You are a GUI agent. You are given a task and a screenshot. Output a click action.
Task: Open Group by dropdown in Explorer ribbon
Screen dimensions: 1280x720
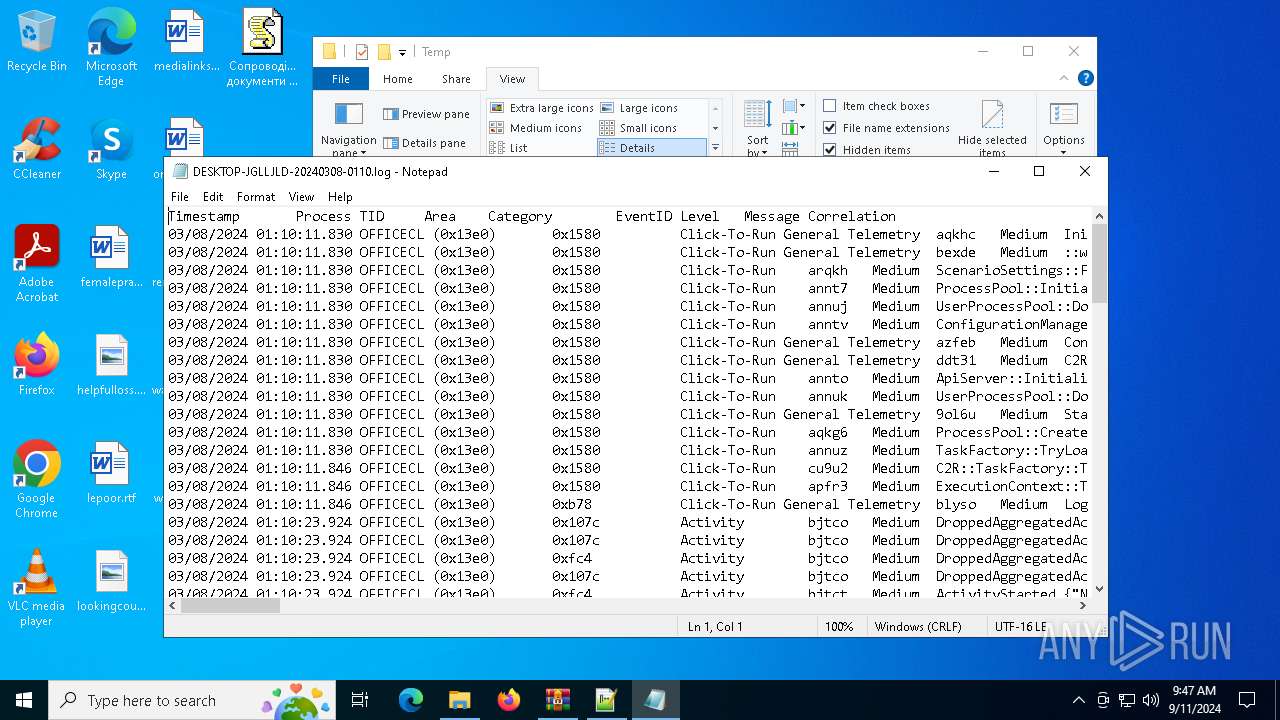(794, 106)
